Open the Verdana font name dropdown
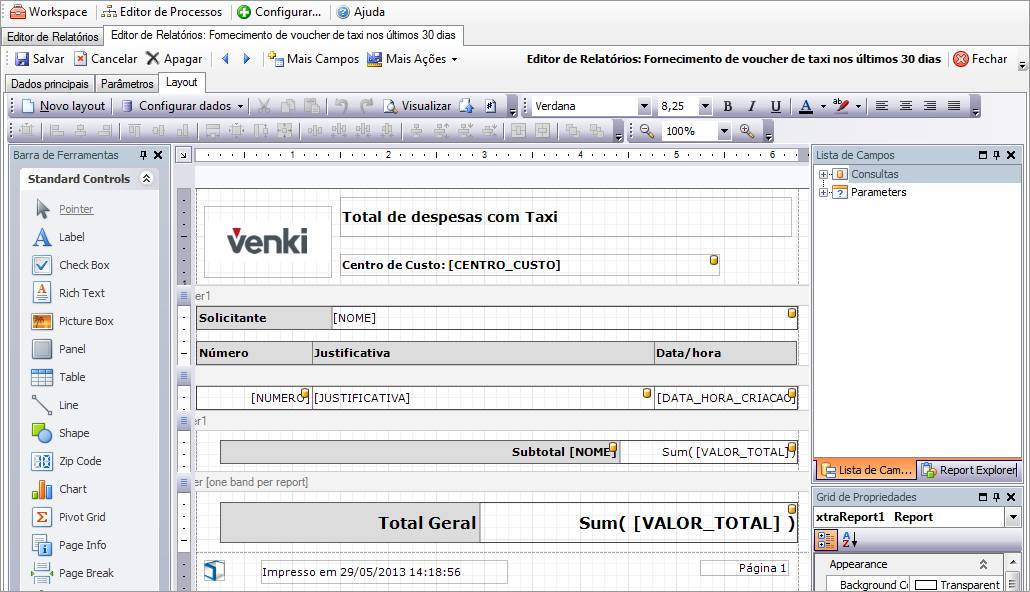Screen dimensions: 1030x592 tap(644, 106)
